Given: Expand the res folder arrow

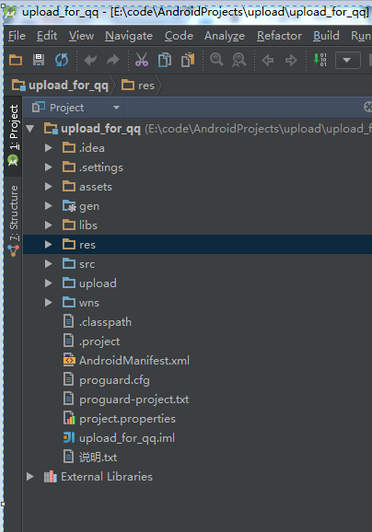Looking at the screenshot, I should coord(49,245).
